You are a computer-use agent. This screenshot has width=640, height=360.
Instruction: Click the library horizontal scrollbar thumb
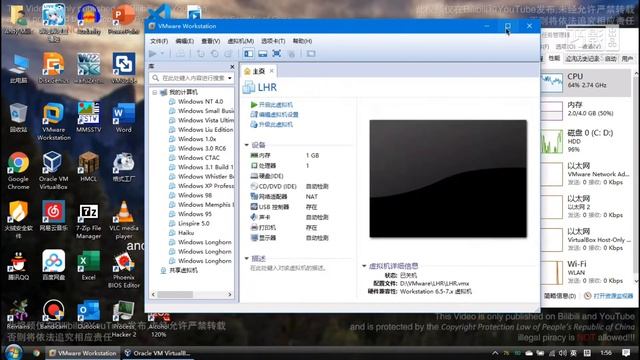175,294
